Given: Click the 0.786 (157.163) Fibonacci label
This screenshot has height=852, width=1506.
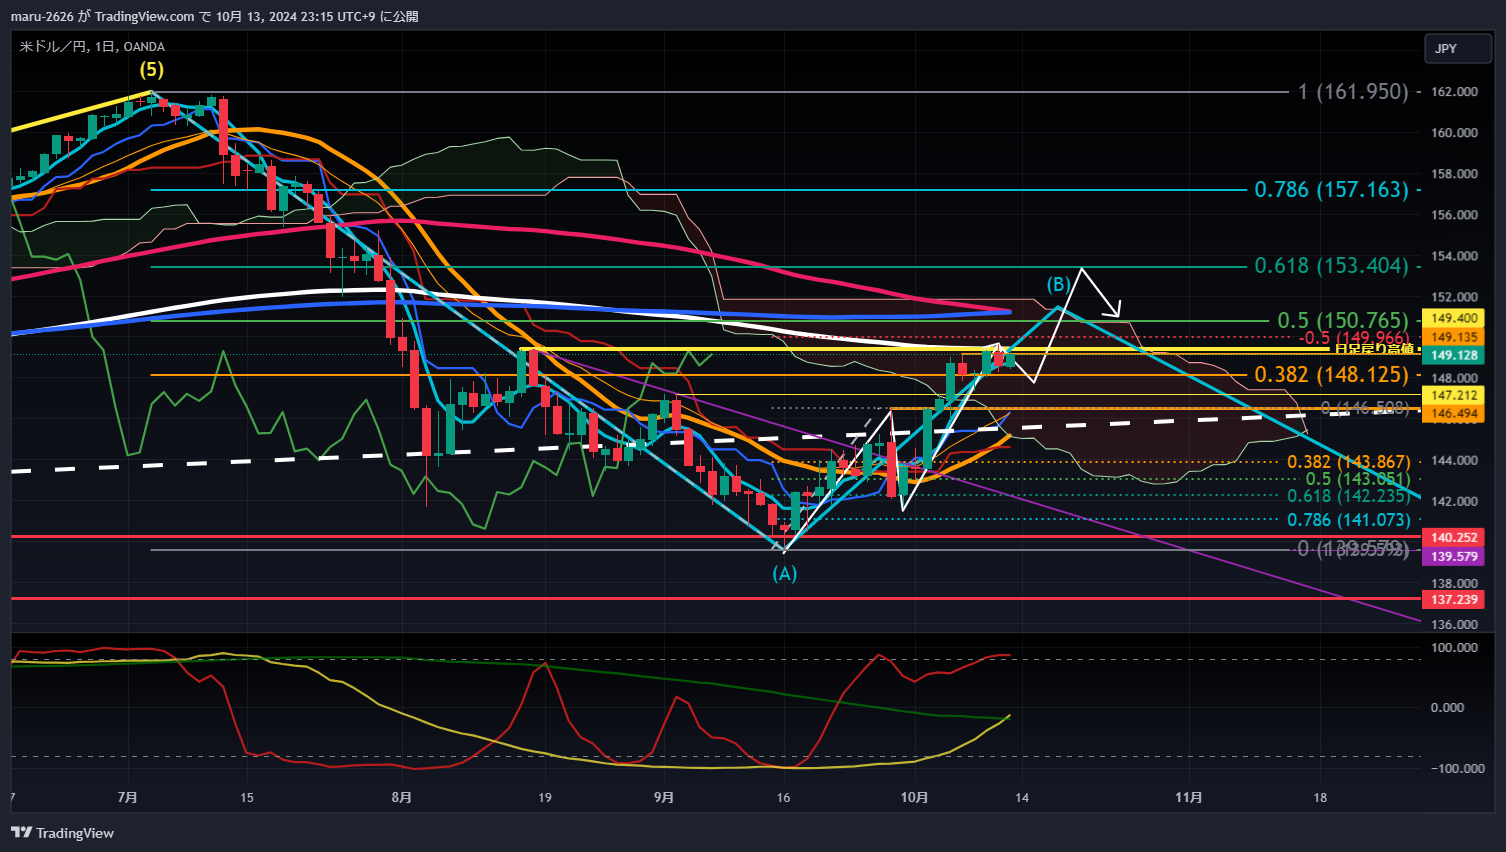Looking at the screenshot, I should point(1331,189).
